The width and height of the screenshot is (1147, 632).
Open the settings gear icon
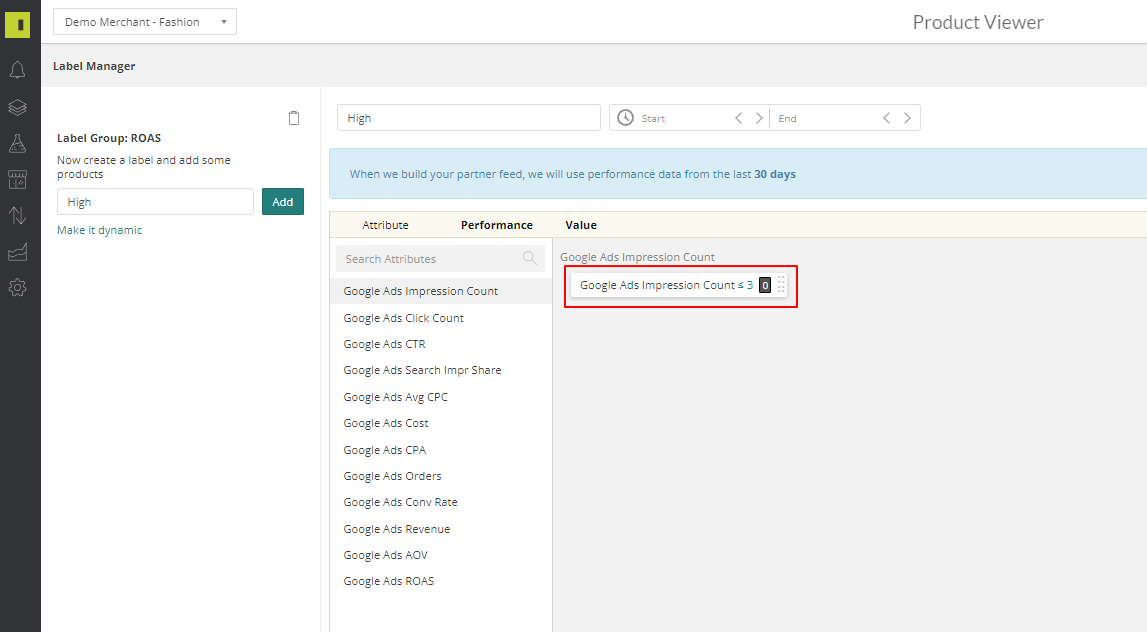pyautogui.click(x=18, y=287)
